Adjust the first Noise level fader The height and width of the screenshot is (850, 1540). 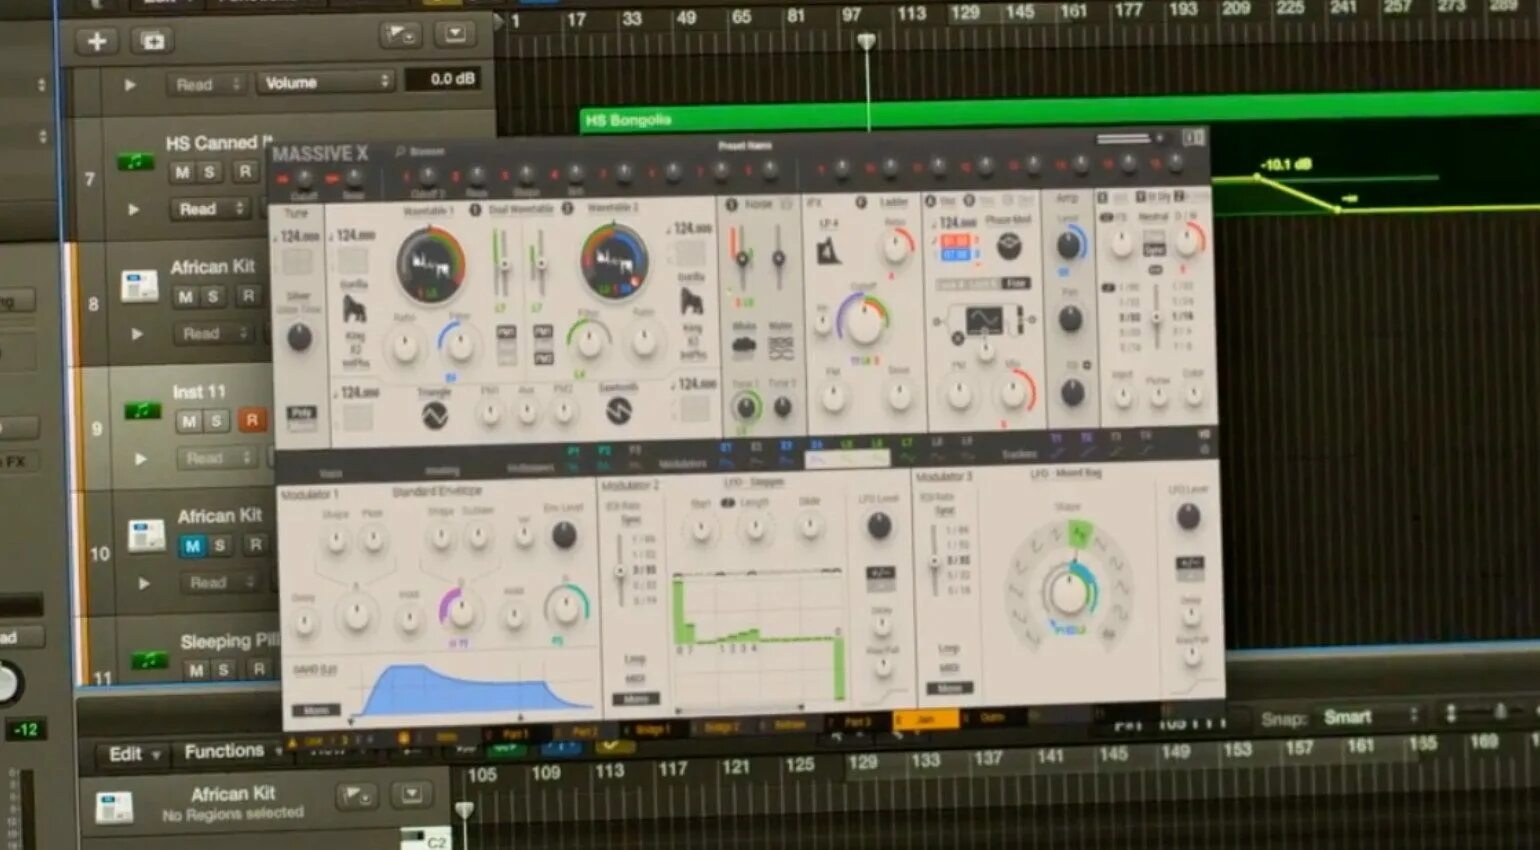741,257
